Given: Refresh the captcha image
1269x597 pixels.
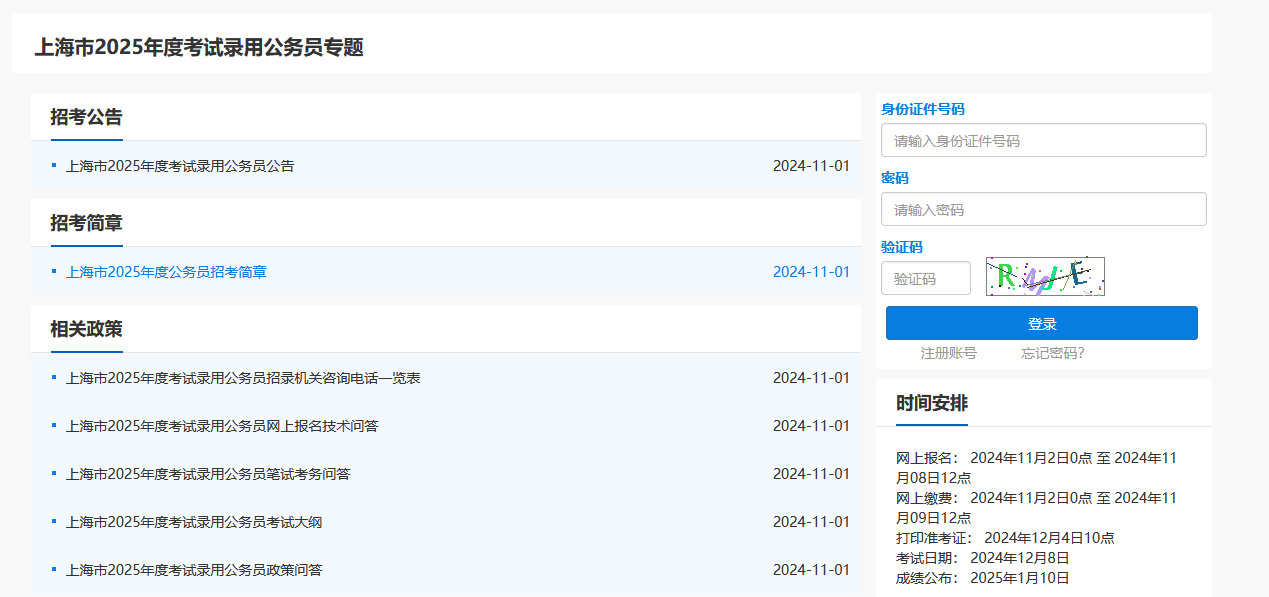Looking at the screenshot, I should click(x=1045, y=276).
